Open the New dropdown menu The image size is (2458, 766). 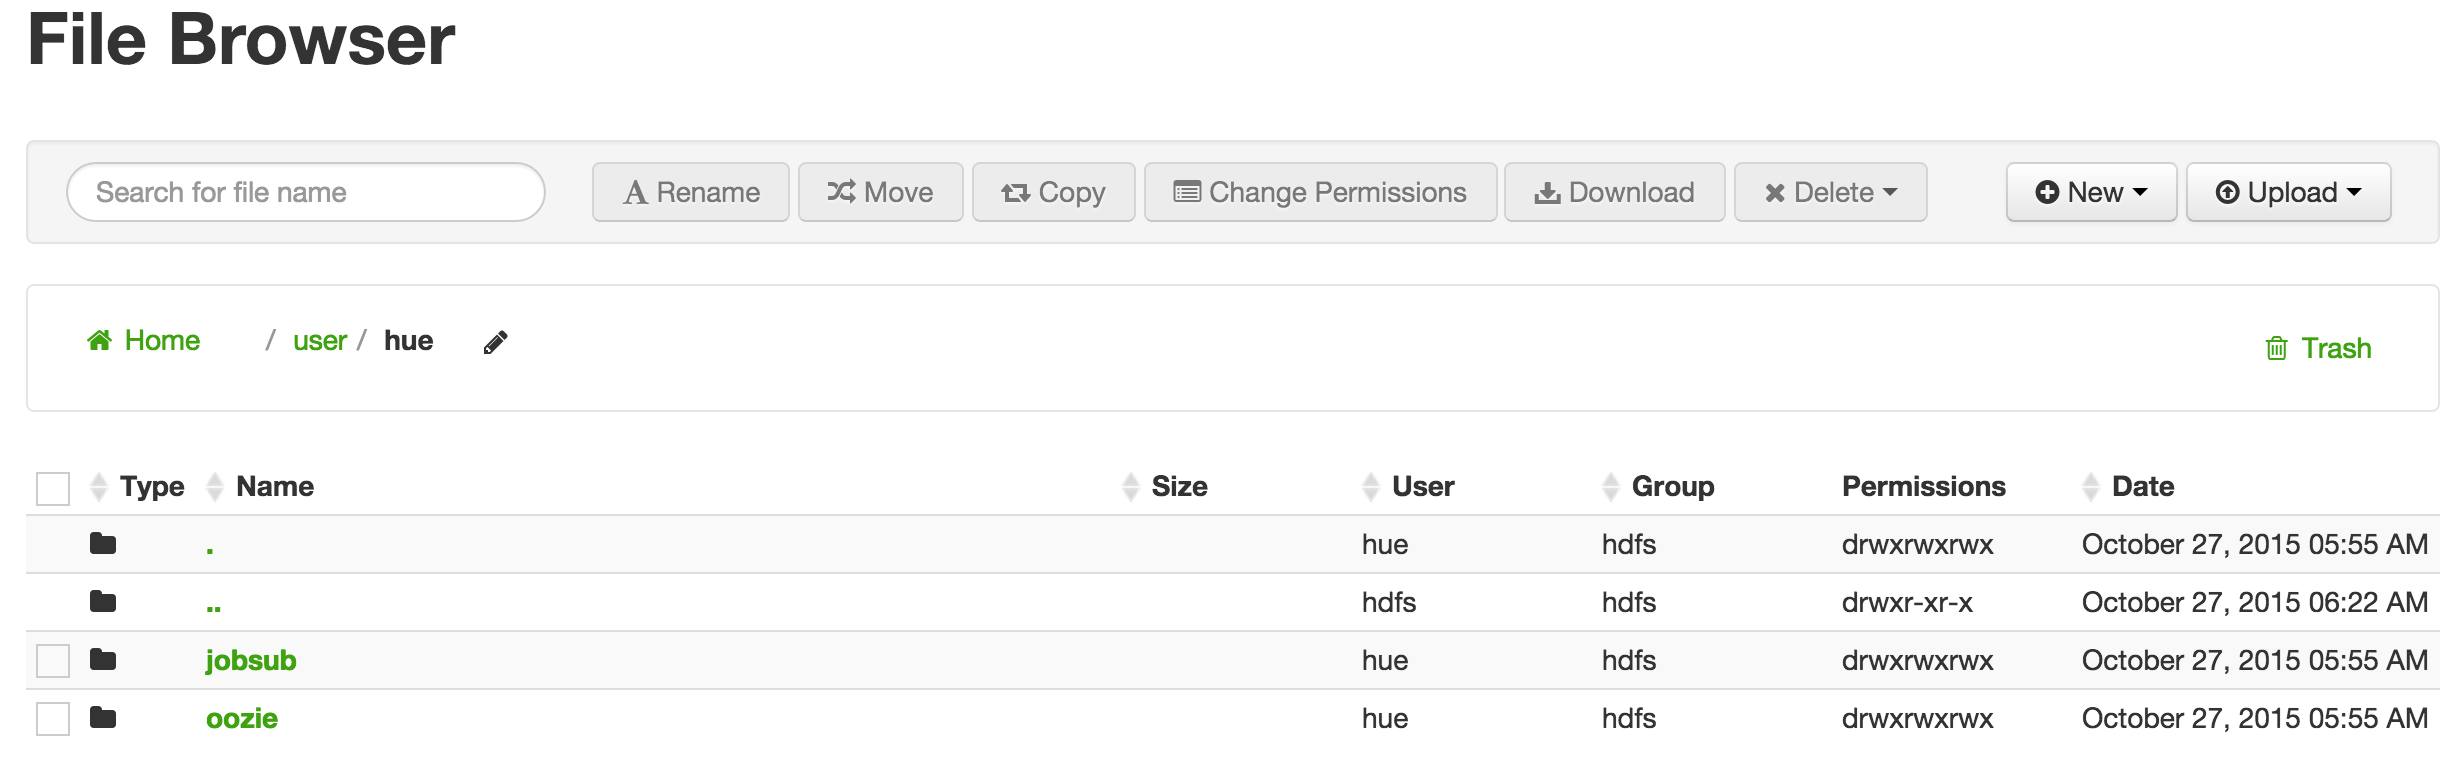point(2091,192)
